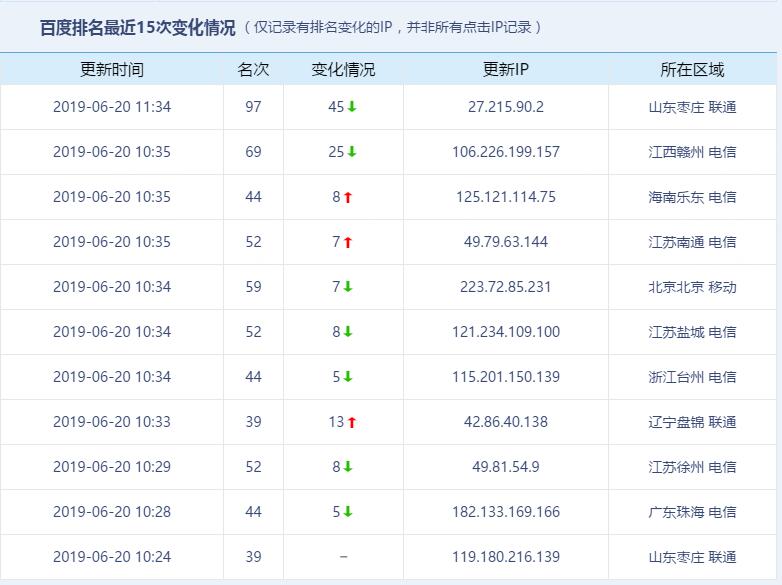Click the 更新IP column header
Viewport: 782px width, 585px height.
click(x=506, y=69)
